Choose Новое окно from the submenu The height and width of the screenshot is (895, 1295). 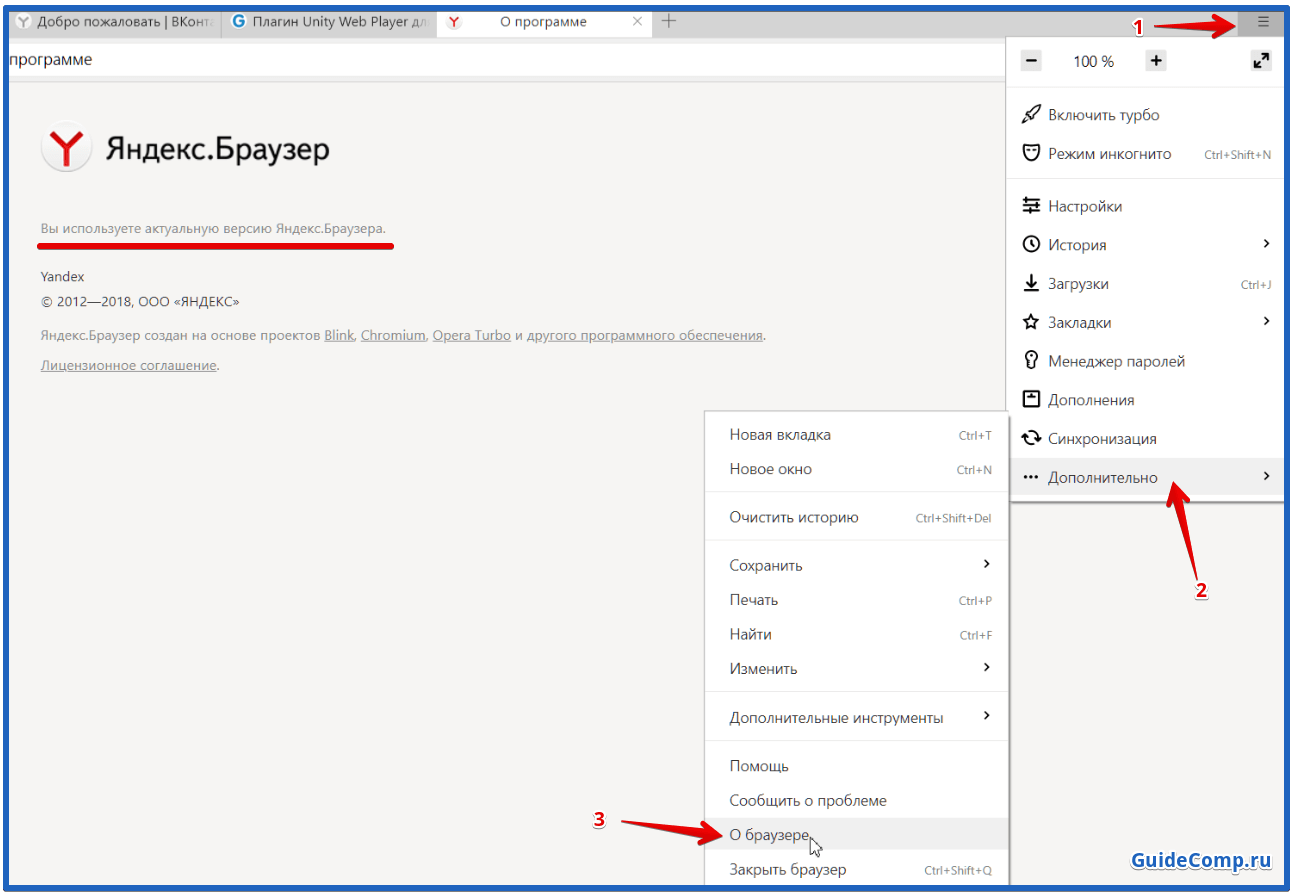(x=857, y=469)
